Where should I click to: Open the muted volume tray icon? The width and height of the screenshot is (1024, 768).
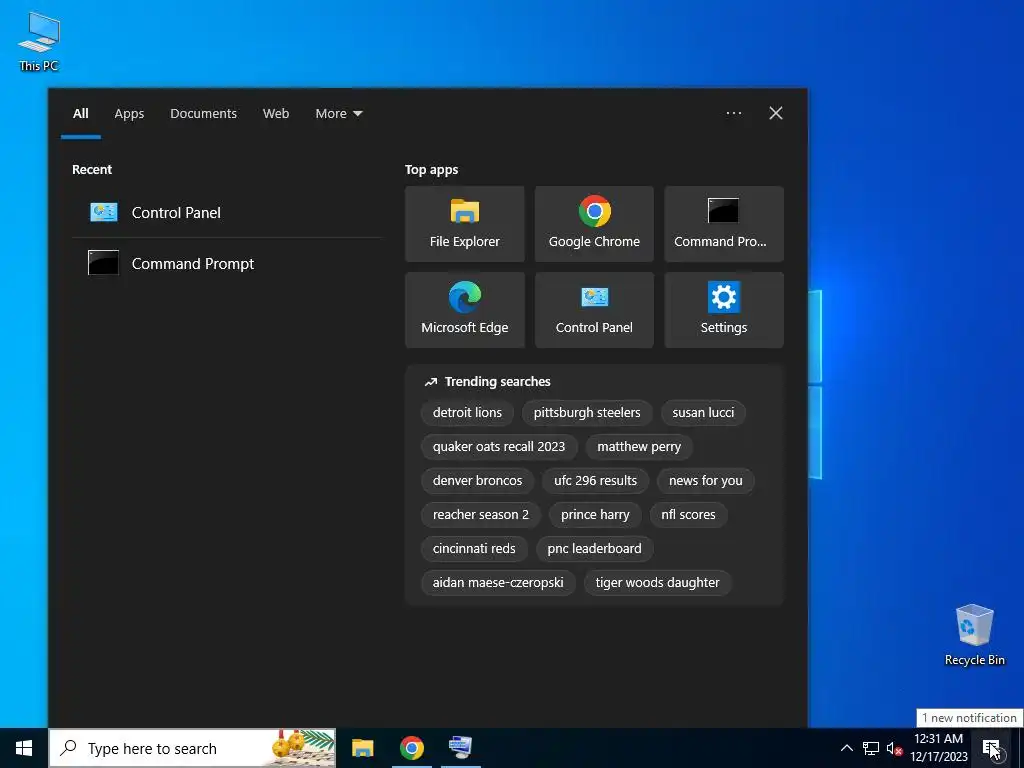pos(894,748)
